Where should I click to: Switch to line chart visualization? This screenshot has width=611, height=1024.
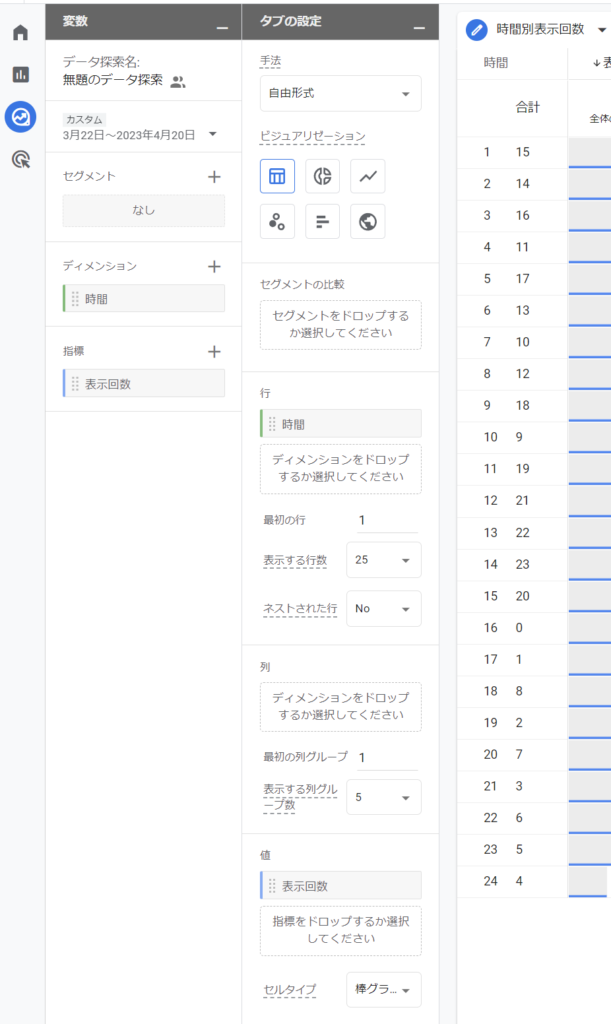coord(368,176)
